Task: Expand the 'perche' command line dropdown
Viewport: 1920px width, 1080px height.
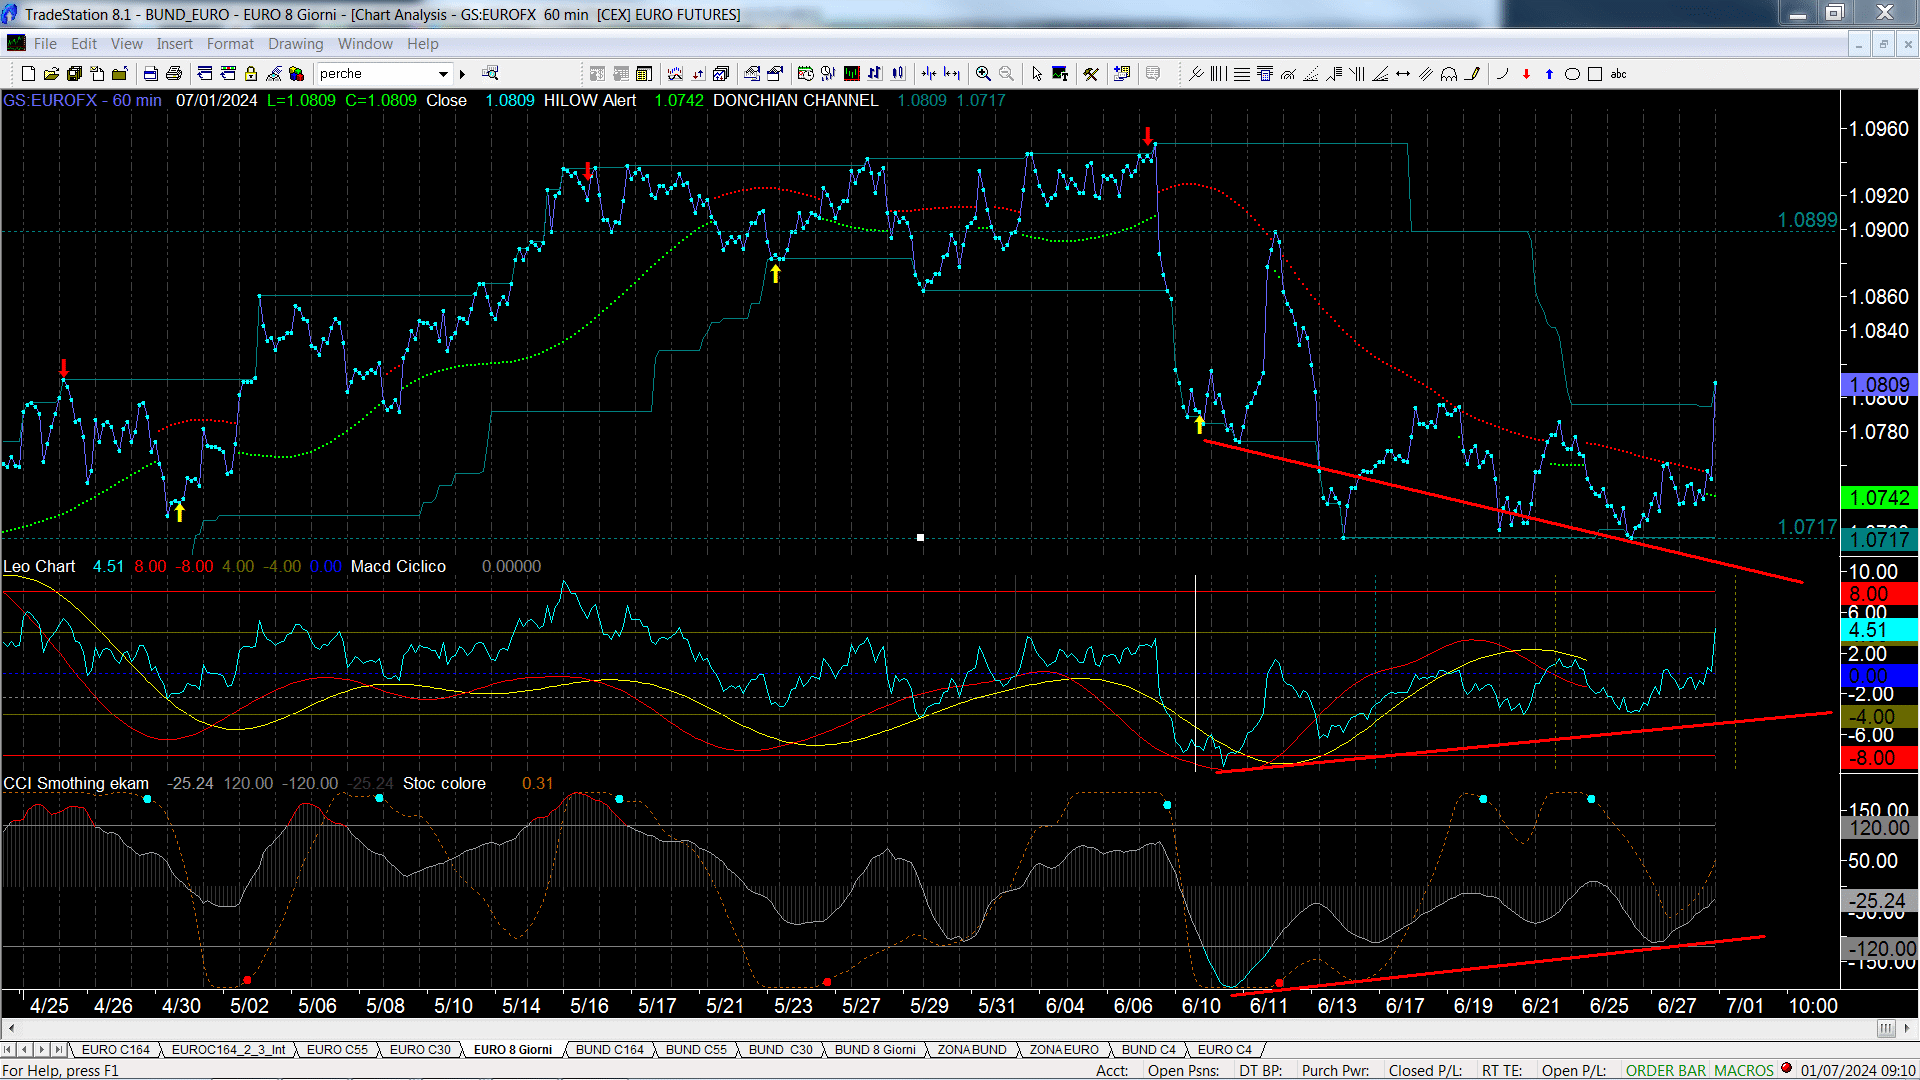Action: pos(443,74)
